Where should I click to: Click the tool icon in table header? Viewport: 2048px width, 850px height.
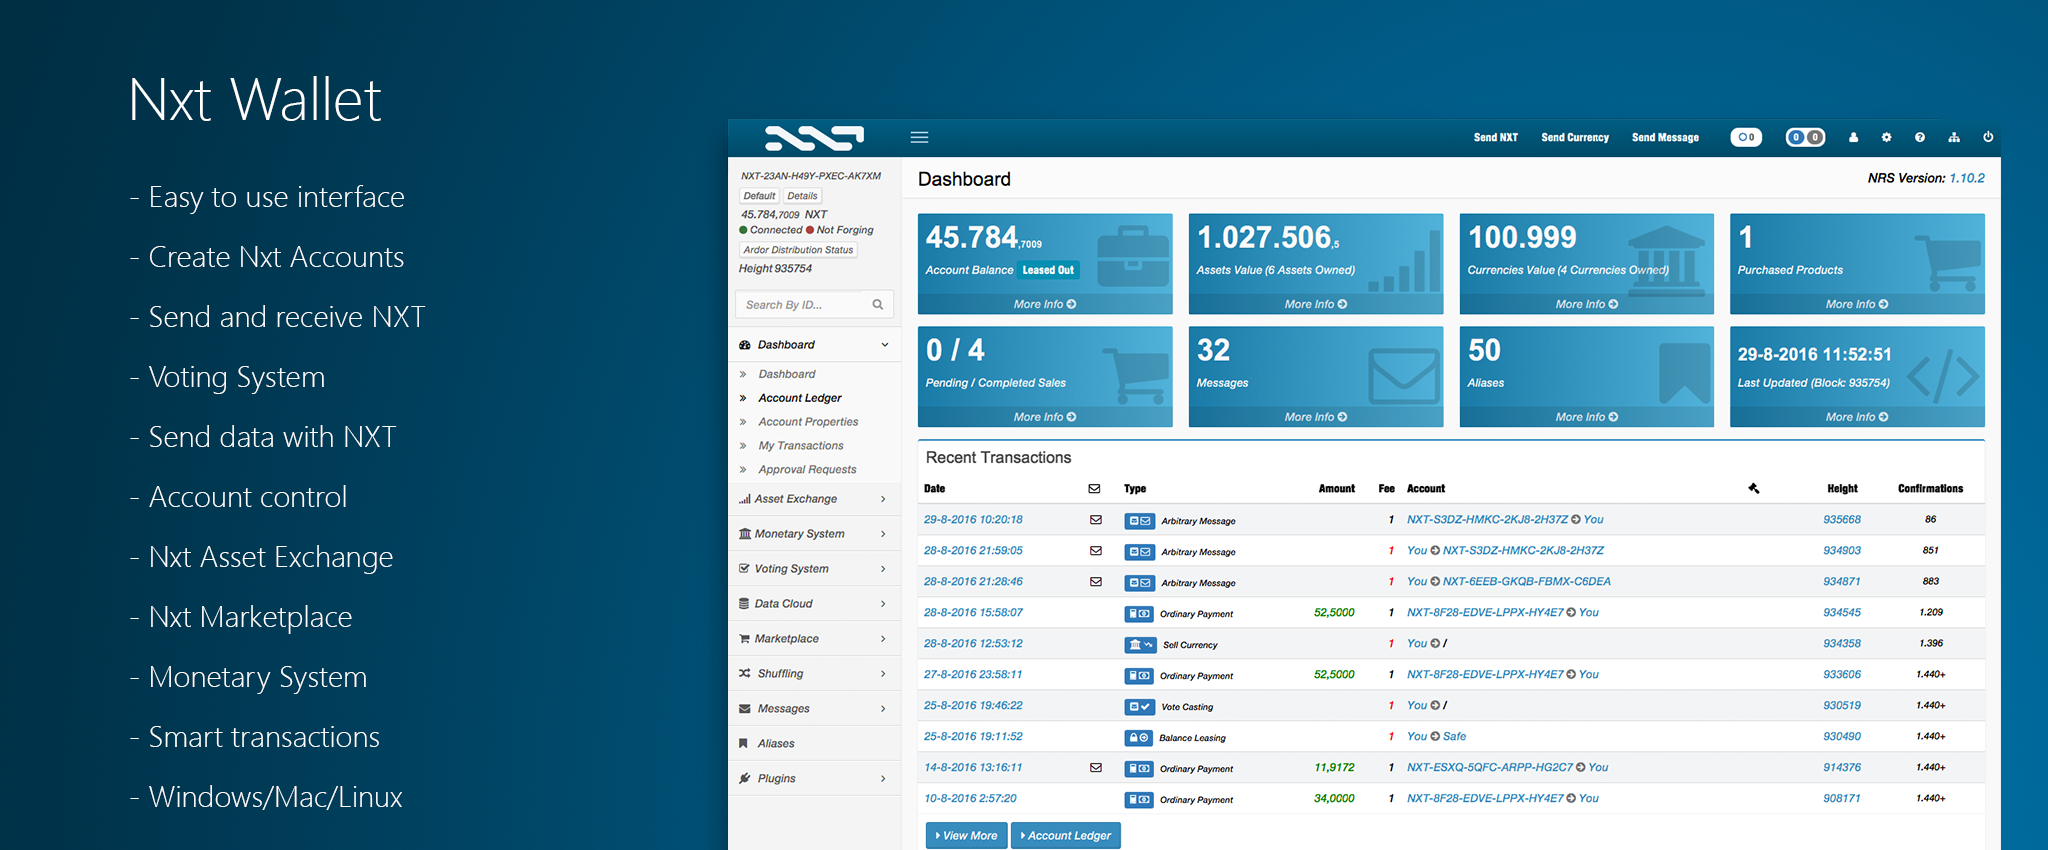pos(1753,488)
